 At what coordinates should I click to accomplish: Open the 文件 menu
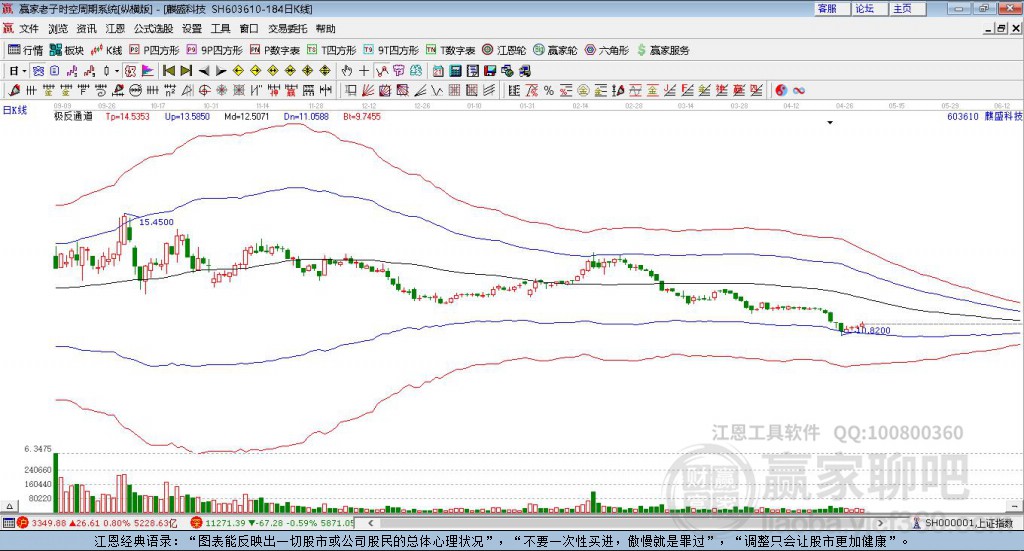29,29
